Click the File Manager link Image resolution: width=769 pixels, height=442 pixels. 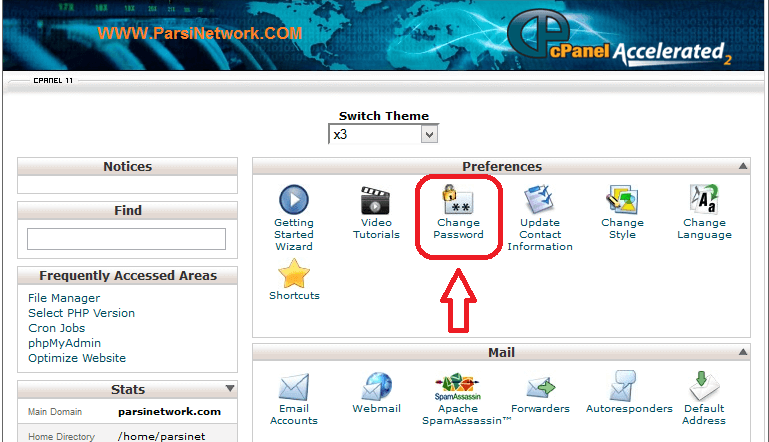pyautogui.click(x=64, y=298)
